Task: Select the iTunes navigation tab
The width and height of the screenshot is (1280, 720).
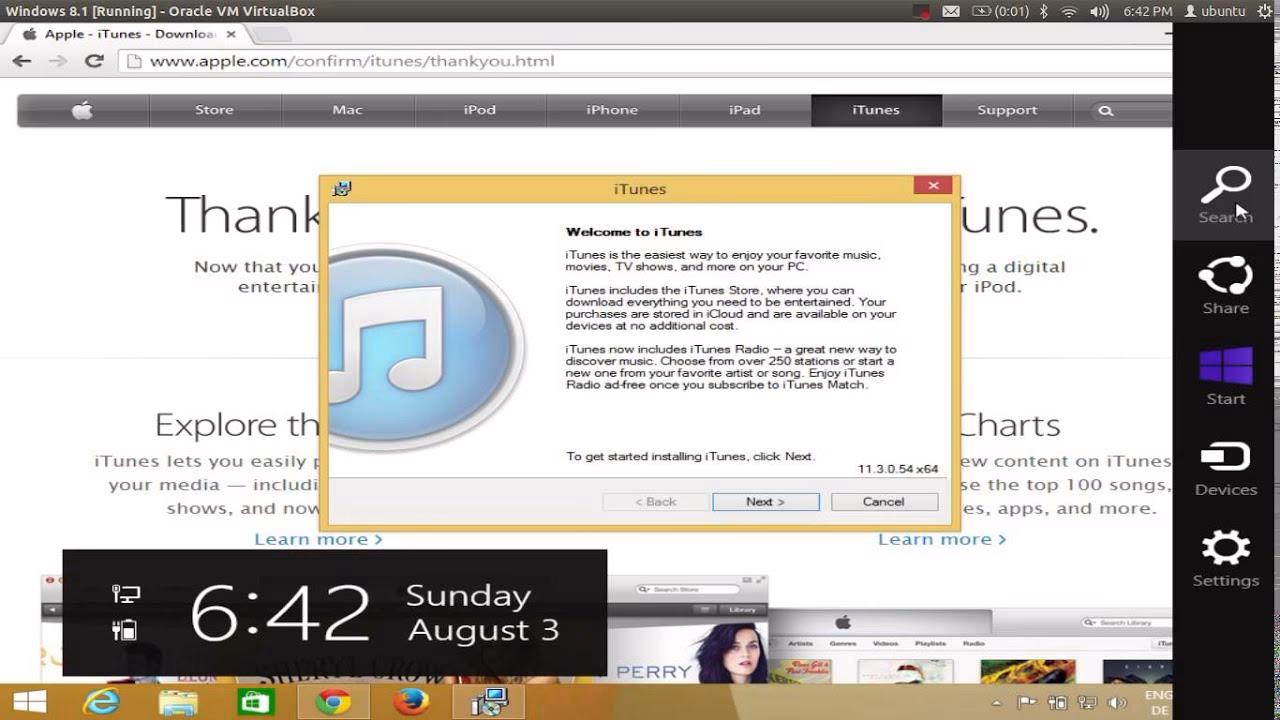Action: pos(876,110)
